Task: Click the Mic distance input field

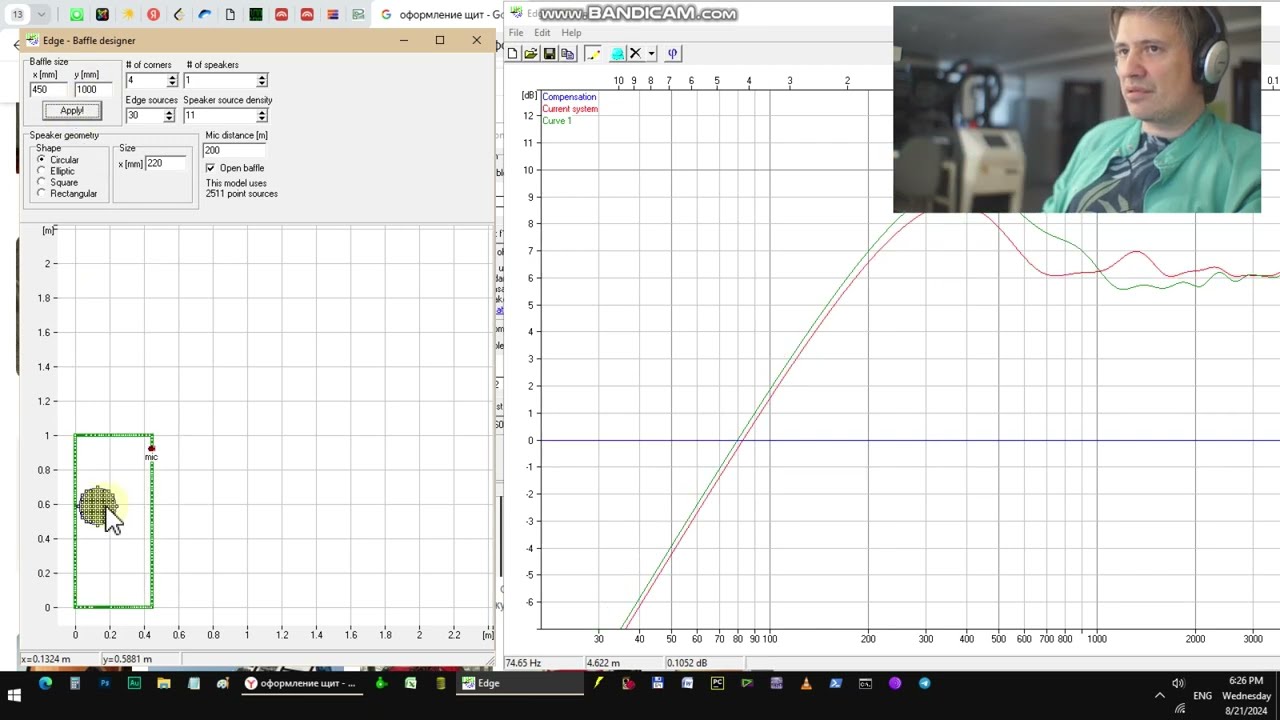Action: tap(236, 150)
